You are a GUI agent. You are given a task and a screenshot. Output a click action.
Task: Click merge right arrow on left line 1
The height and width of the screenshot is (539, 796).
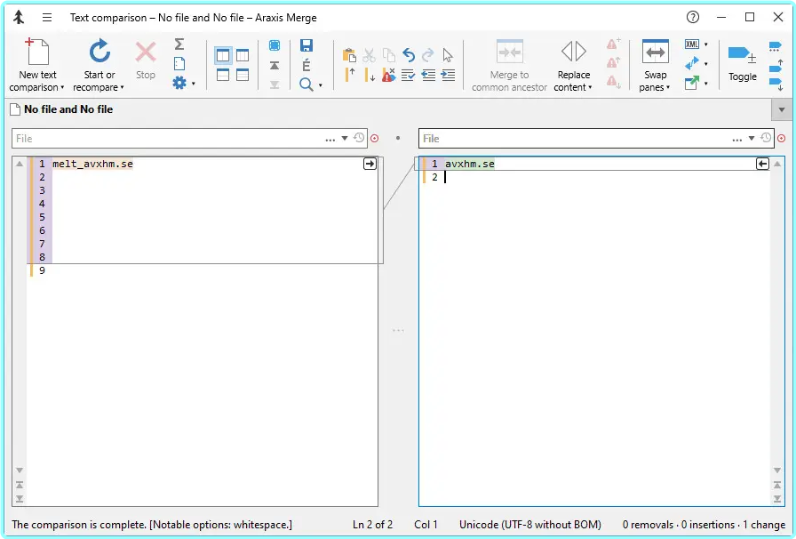pos(370,163)
